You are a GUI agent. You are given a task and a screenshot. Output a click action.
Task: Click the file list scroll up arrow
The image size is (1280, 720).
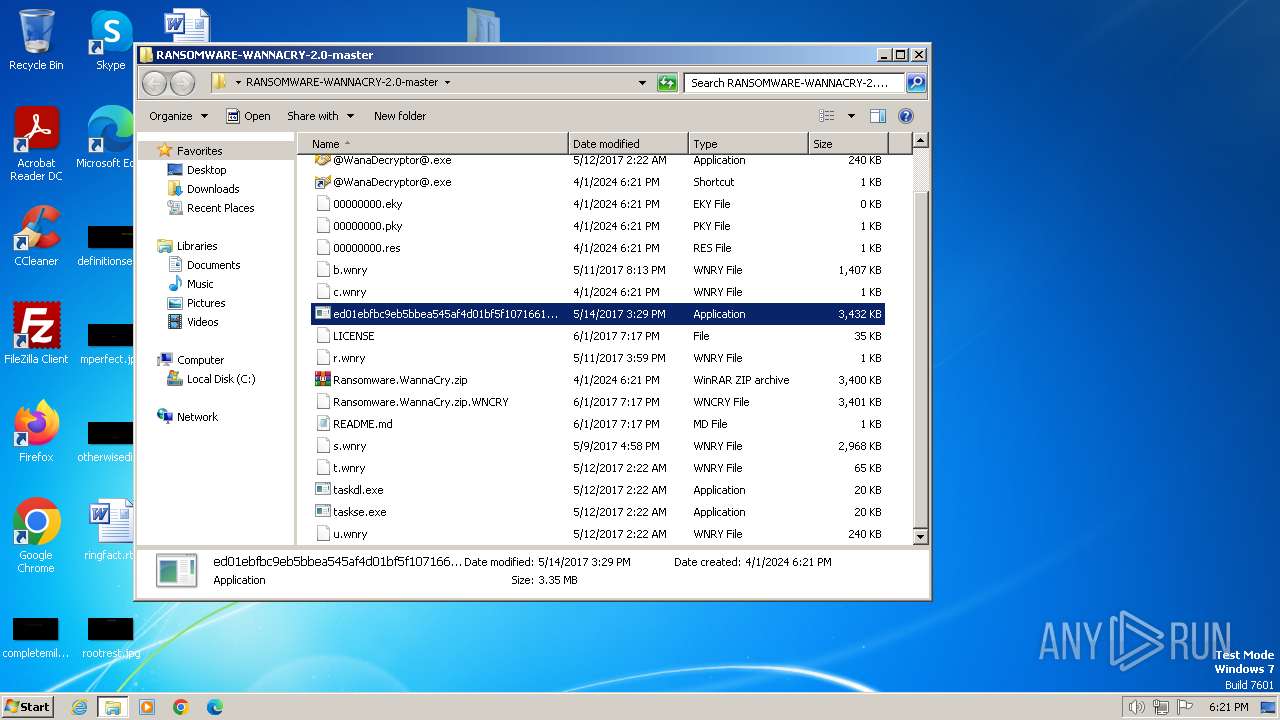[x=921, y=141]
